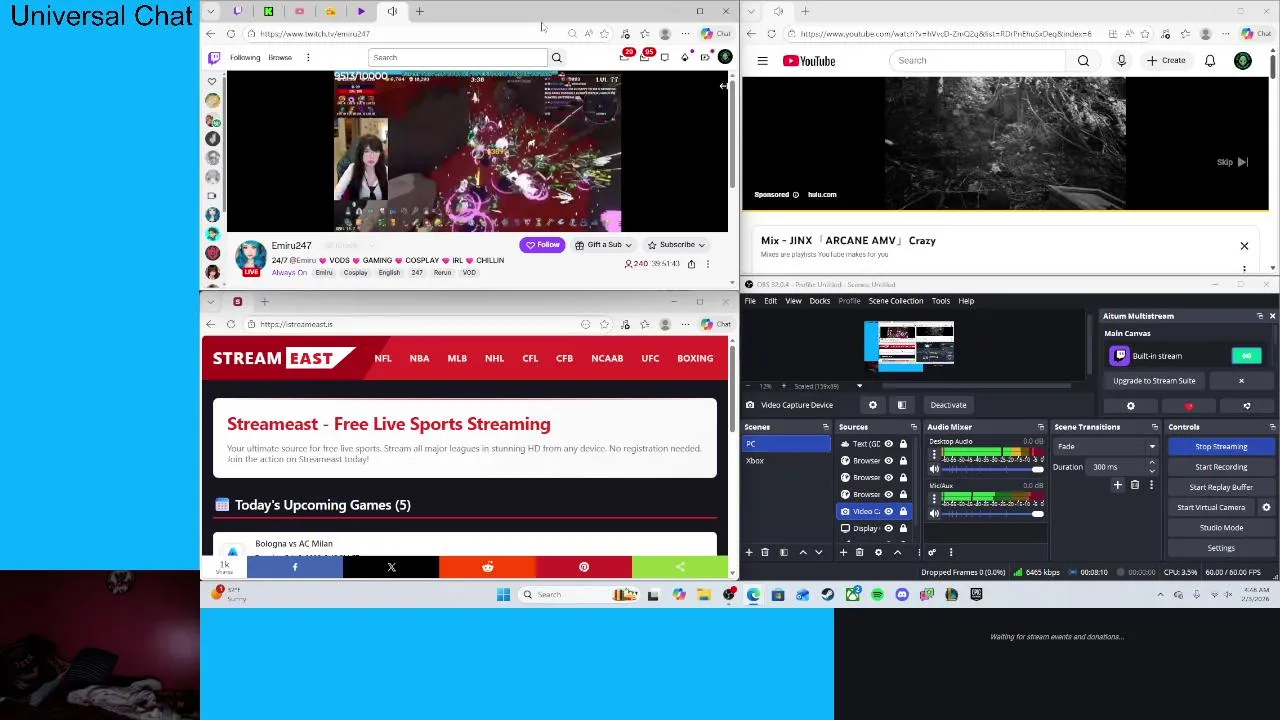Toggle Aitum Built-in stream button
This screenshot has width=1280, height=720.
[x=1246, y=356]
